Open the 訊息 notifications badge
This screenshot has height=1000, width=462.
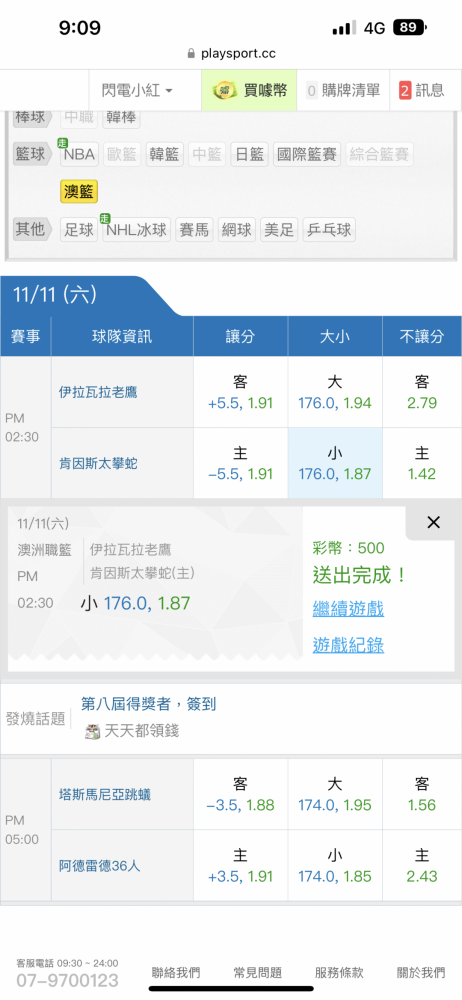point(405,91)
